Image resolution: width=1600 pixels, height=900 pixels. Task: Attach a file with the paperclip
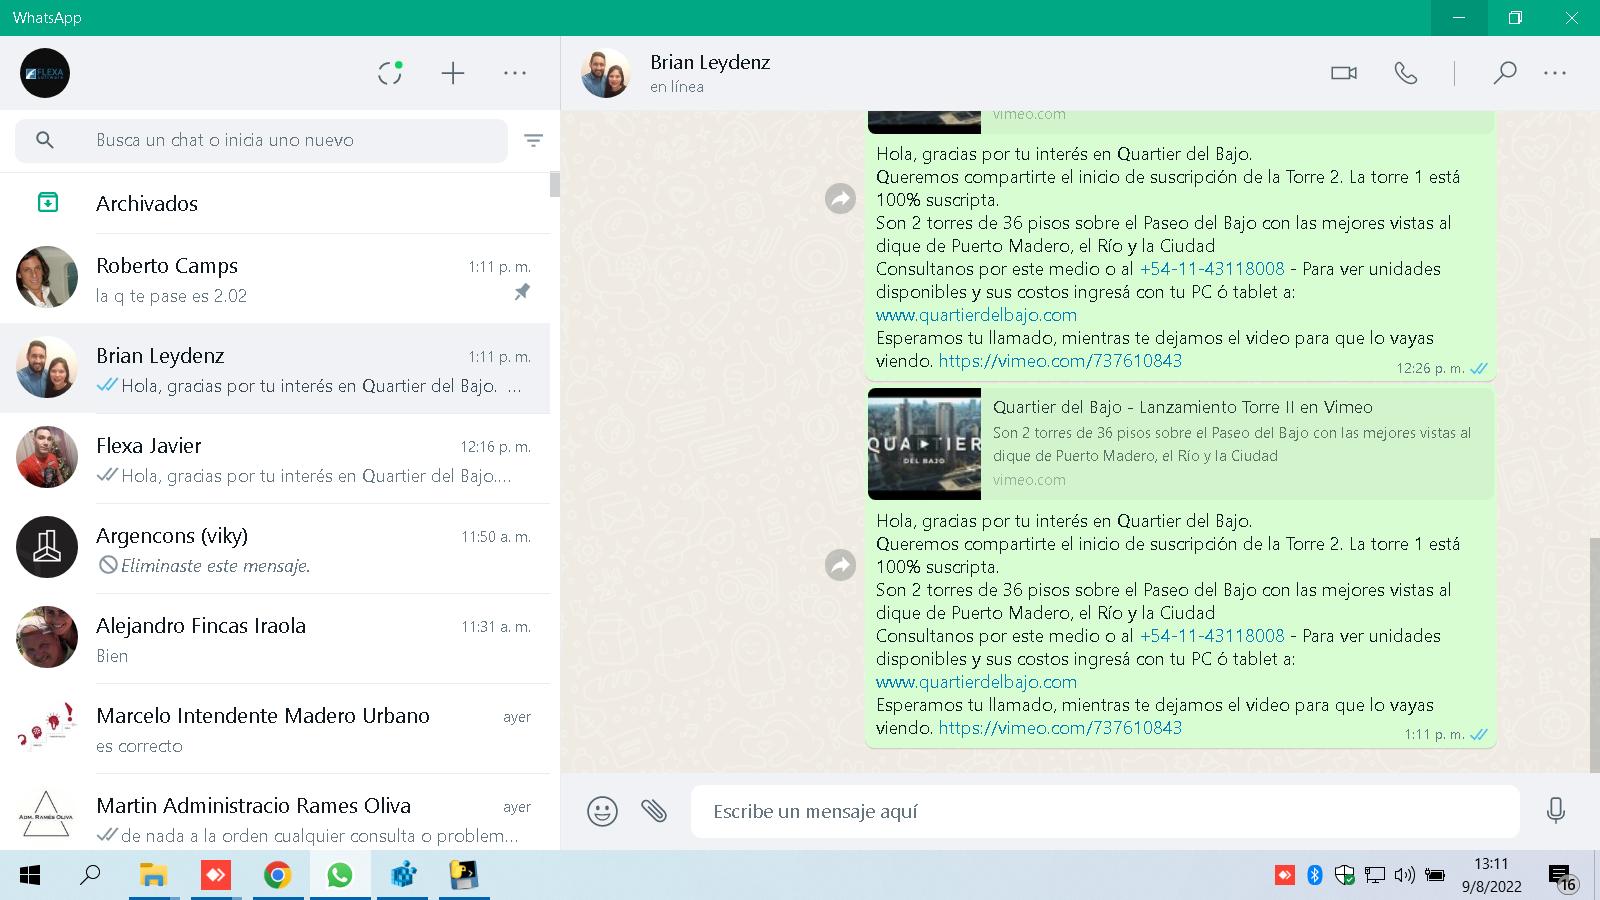click(654, 810)
